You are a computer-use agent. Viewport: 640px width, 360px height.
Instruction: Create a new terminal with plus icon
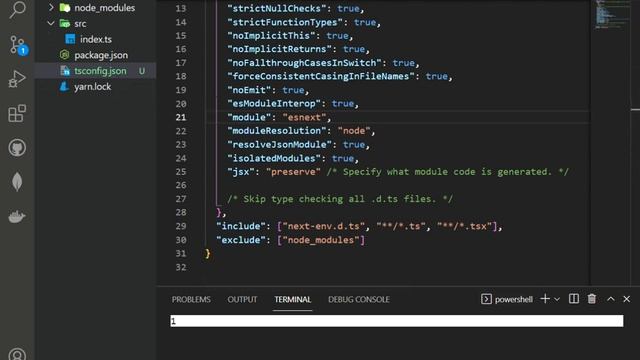tap(545, 299)
